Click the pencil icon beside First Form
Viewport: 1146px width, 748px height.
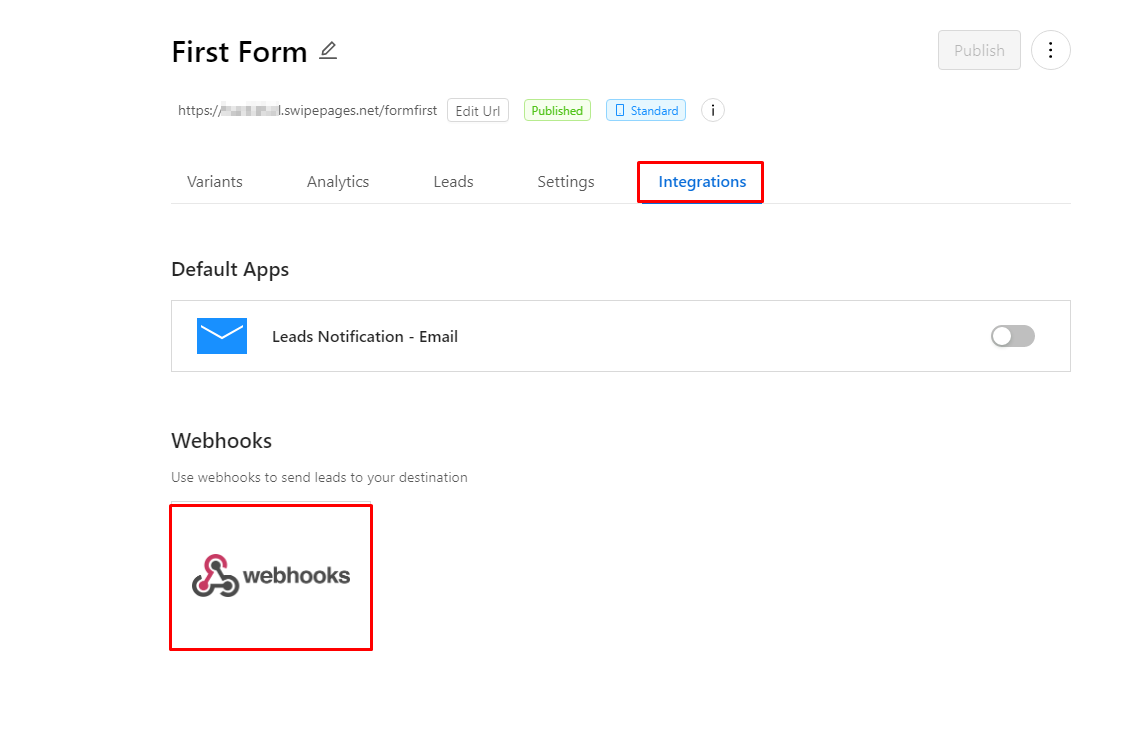click(328, 50)
